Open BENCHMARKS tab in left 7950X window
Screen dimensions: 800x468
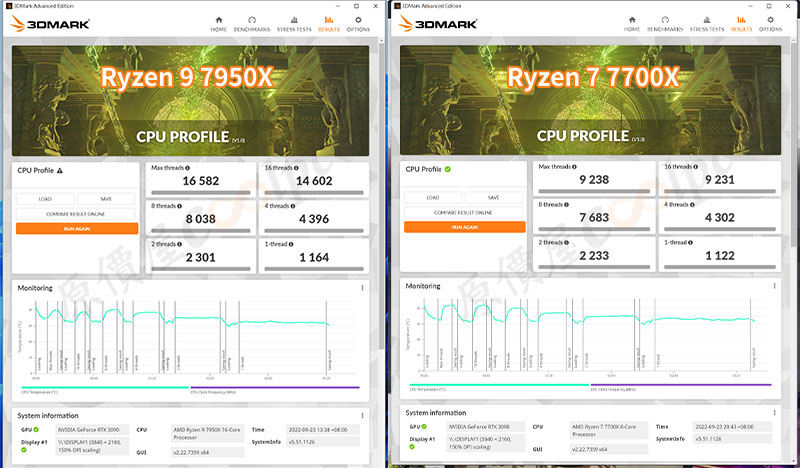click(252, 24)
